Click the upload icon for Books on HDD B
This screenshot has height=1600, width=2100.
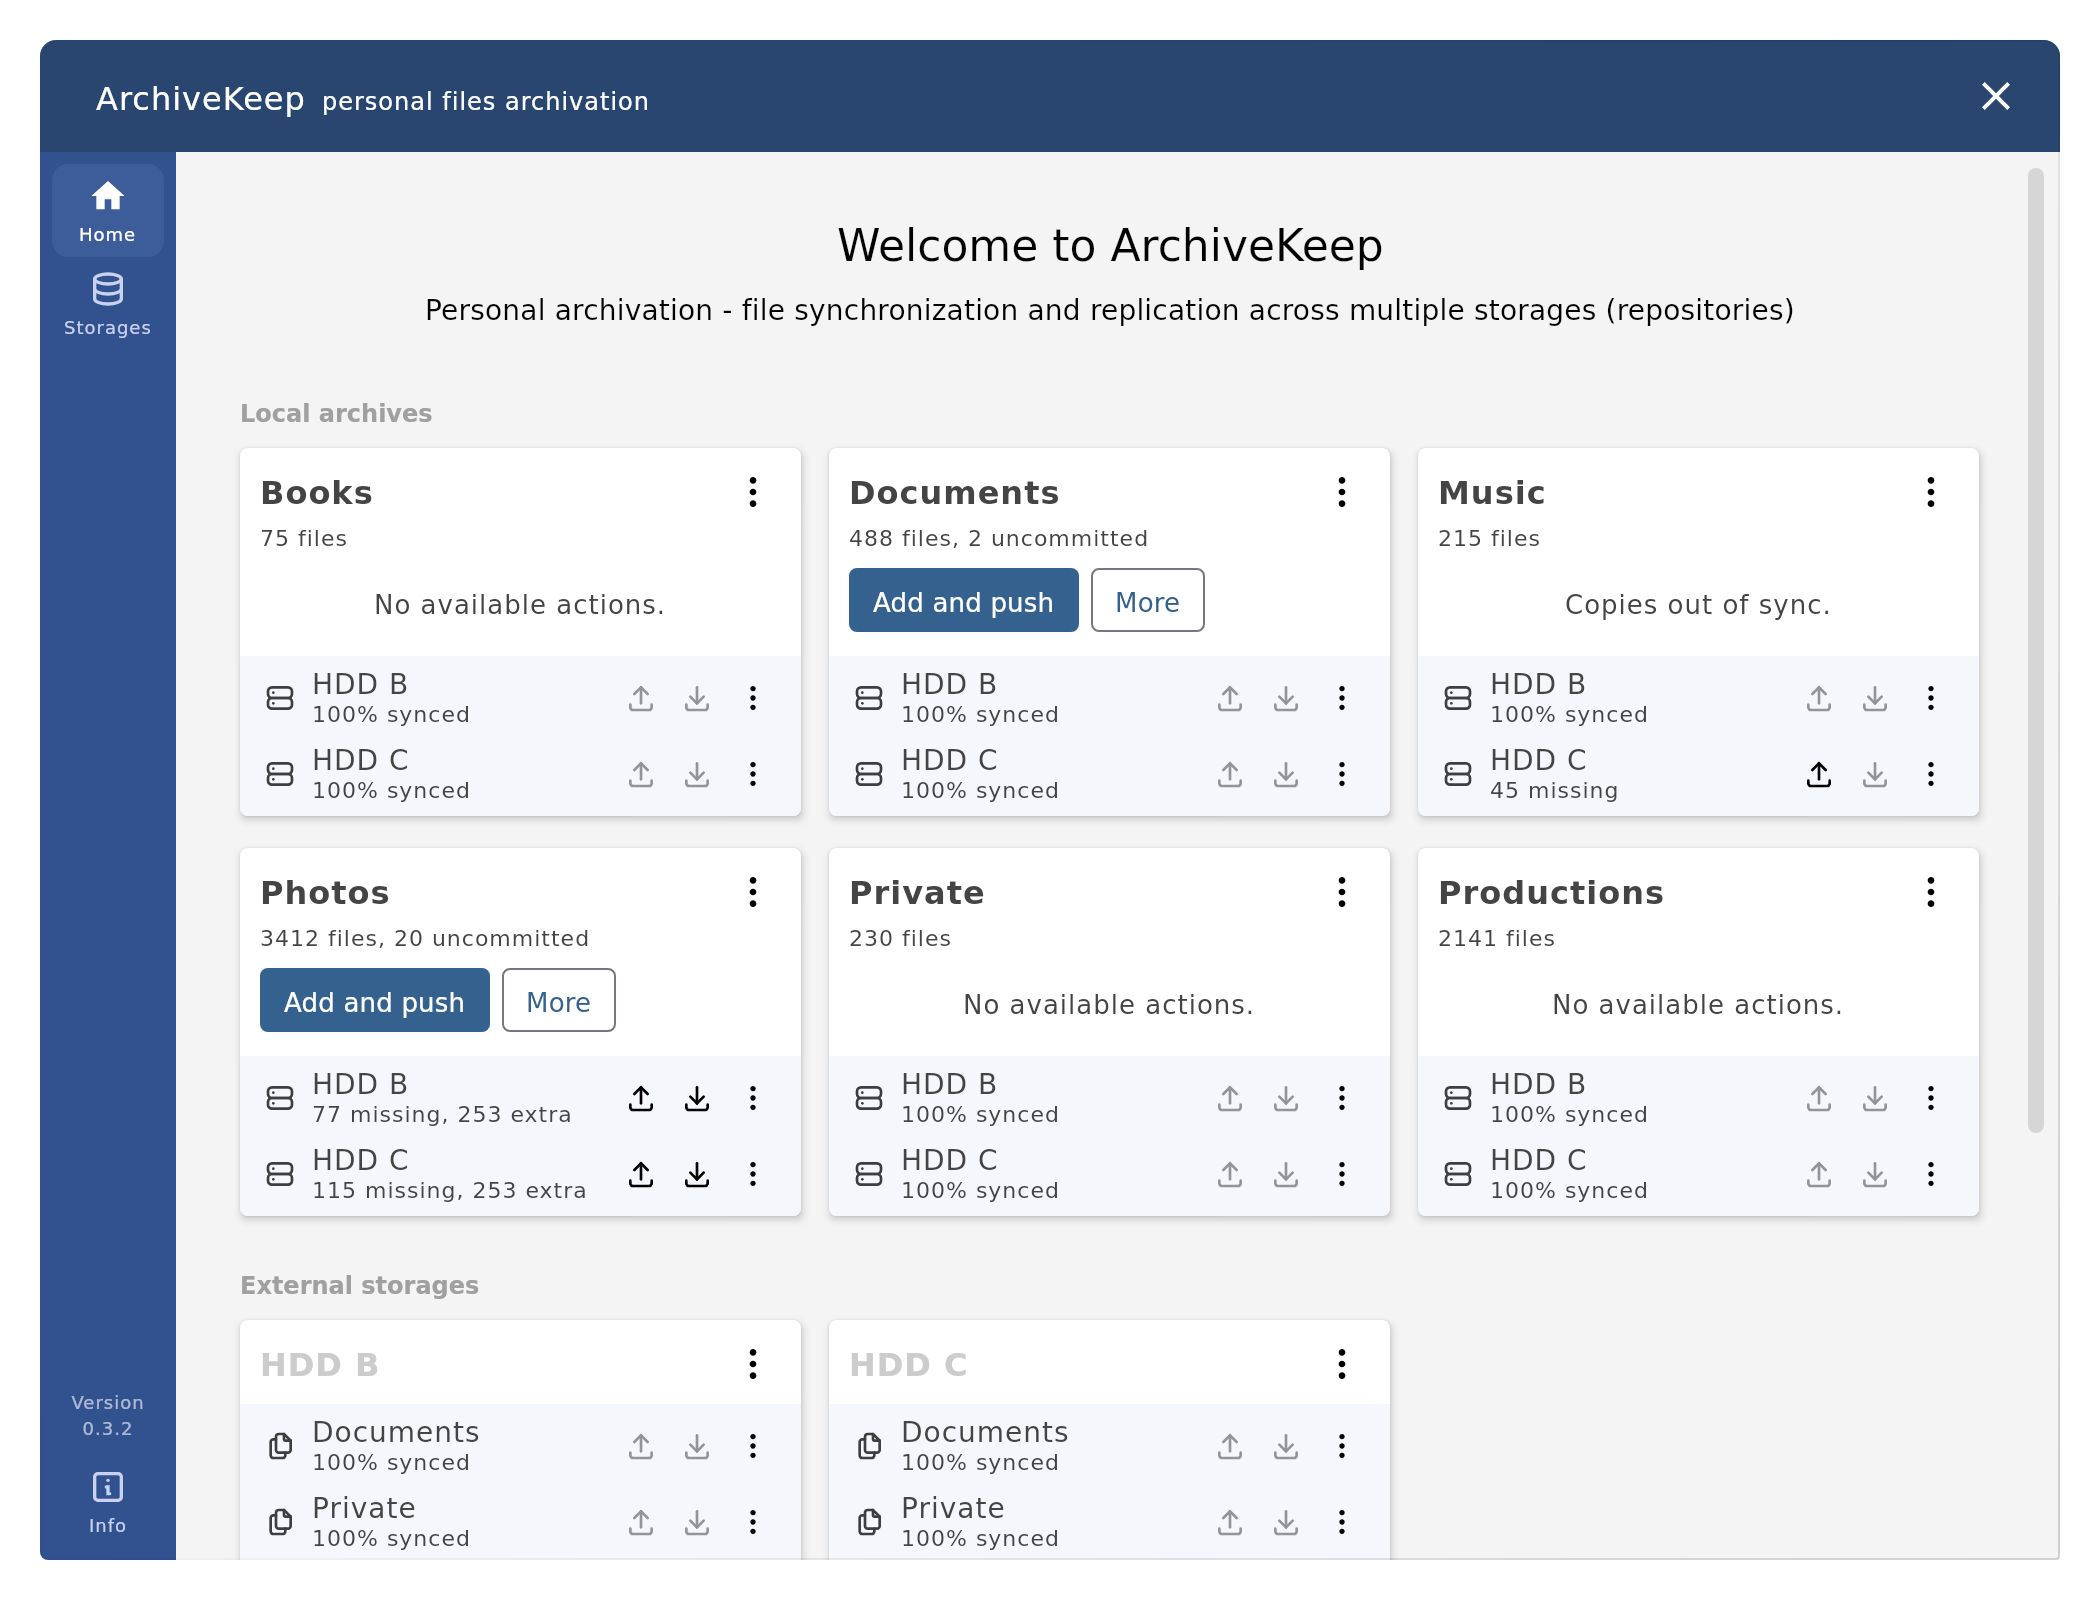click(x=641, y=698)
